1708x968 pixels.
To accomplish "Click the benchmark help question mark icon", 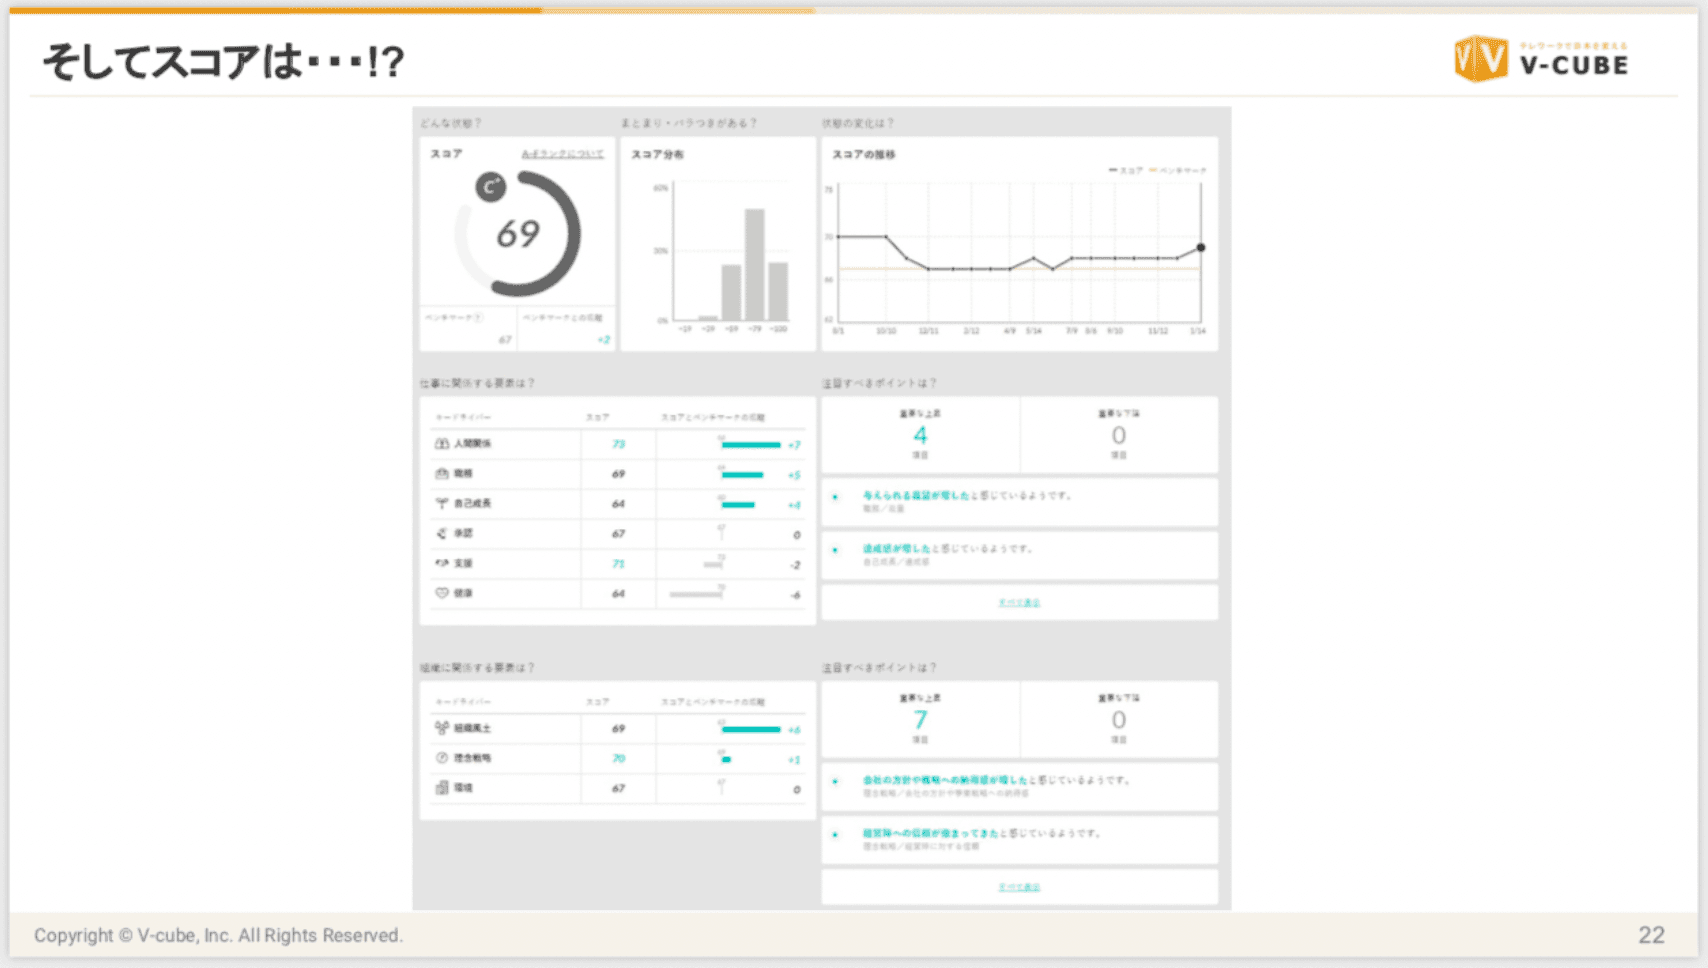I will point(478,318).
